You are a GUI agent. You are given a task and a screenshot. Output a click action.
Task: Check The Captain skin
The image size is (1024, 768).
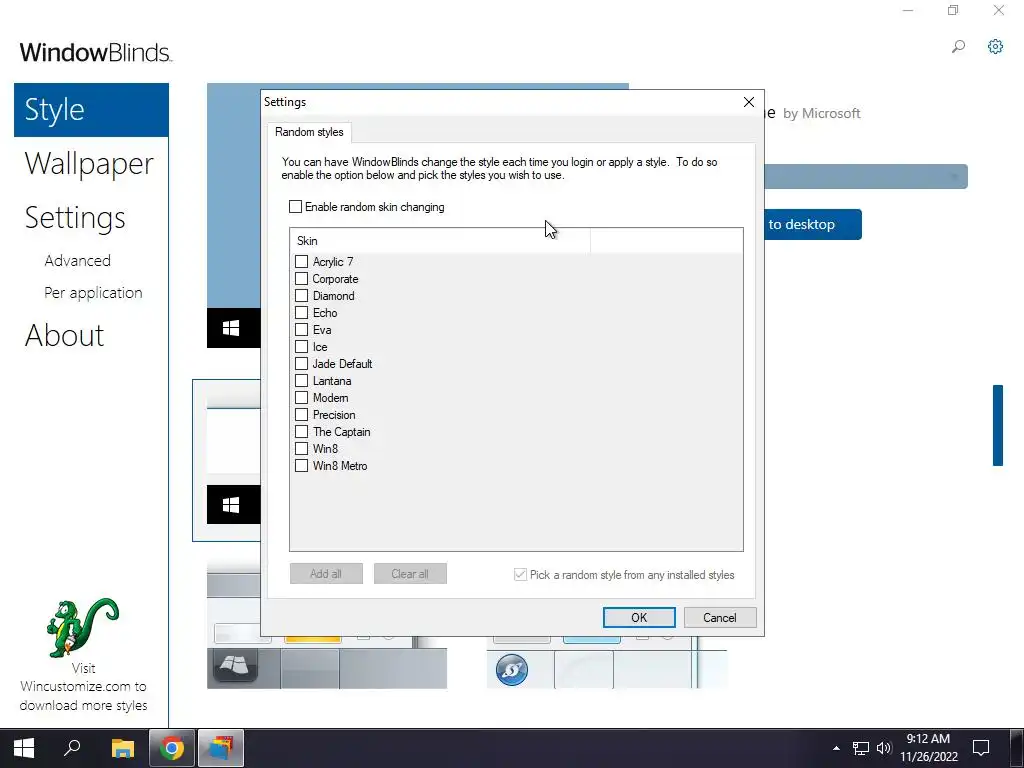pyautogui.click(x=301, y=432)
